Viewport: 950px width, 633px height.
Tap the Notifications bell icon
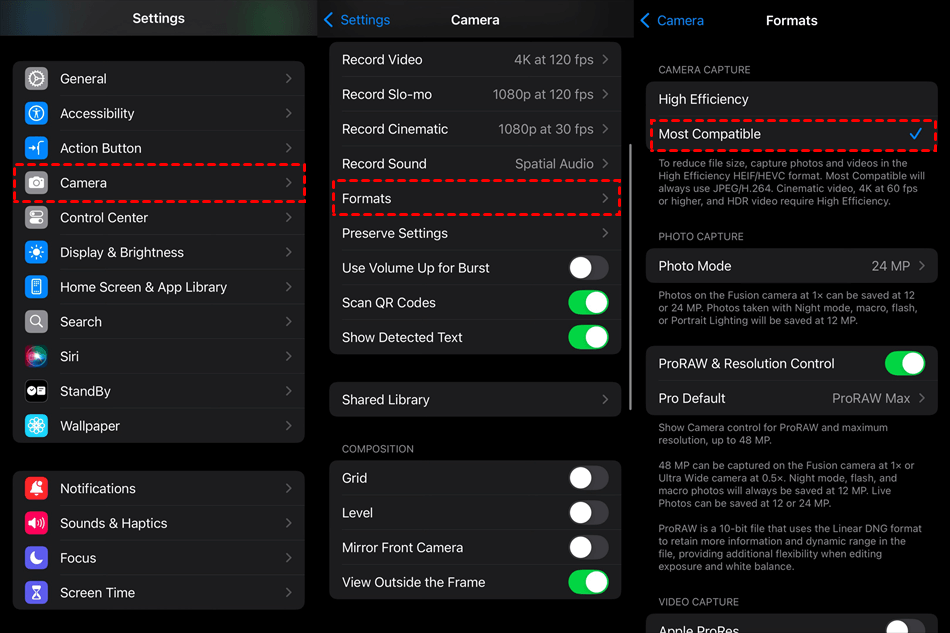pos(36,488)
